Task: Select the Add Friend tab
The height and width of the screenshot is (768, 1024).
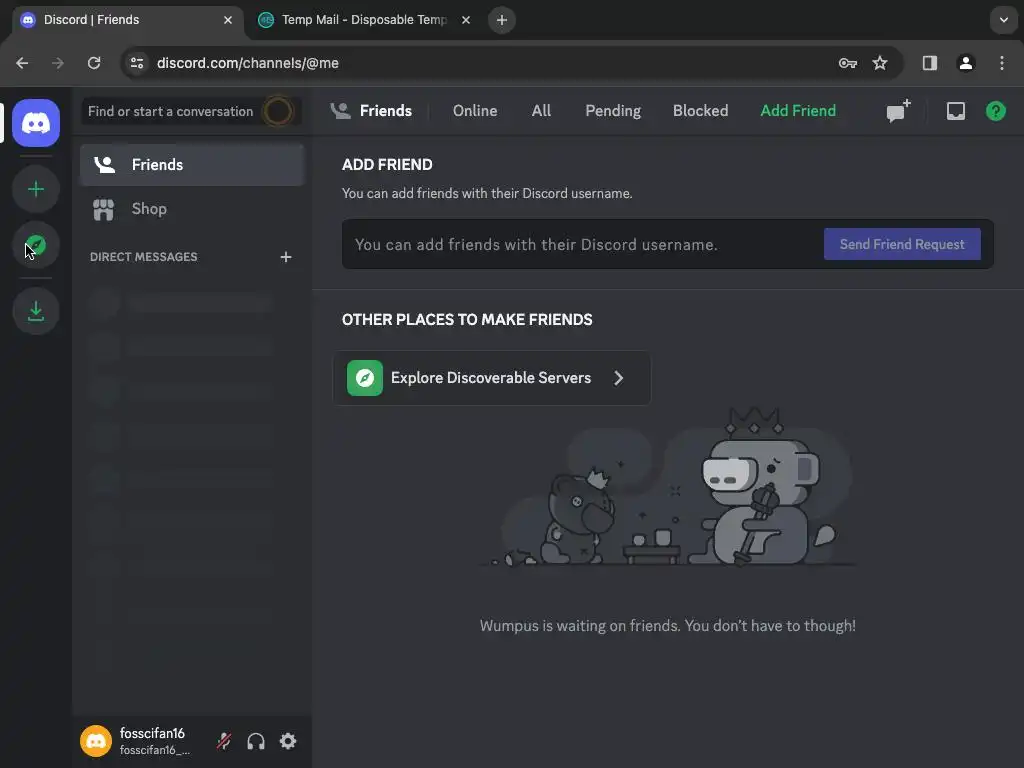Action: point(798,111)
